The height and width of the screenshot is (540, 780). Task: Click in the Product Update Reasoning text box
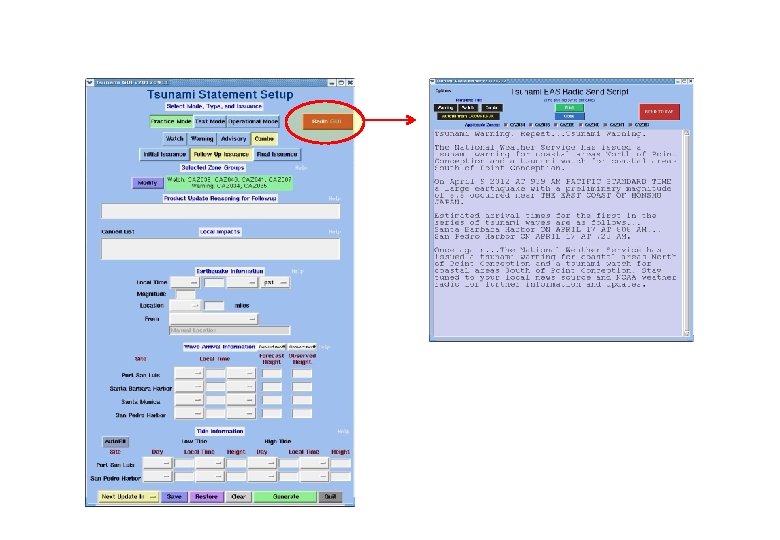point(221,211)
